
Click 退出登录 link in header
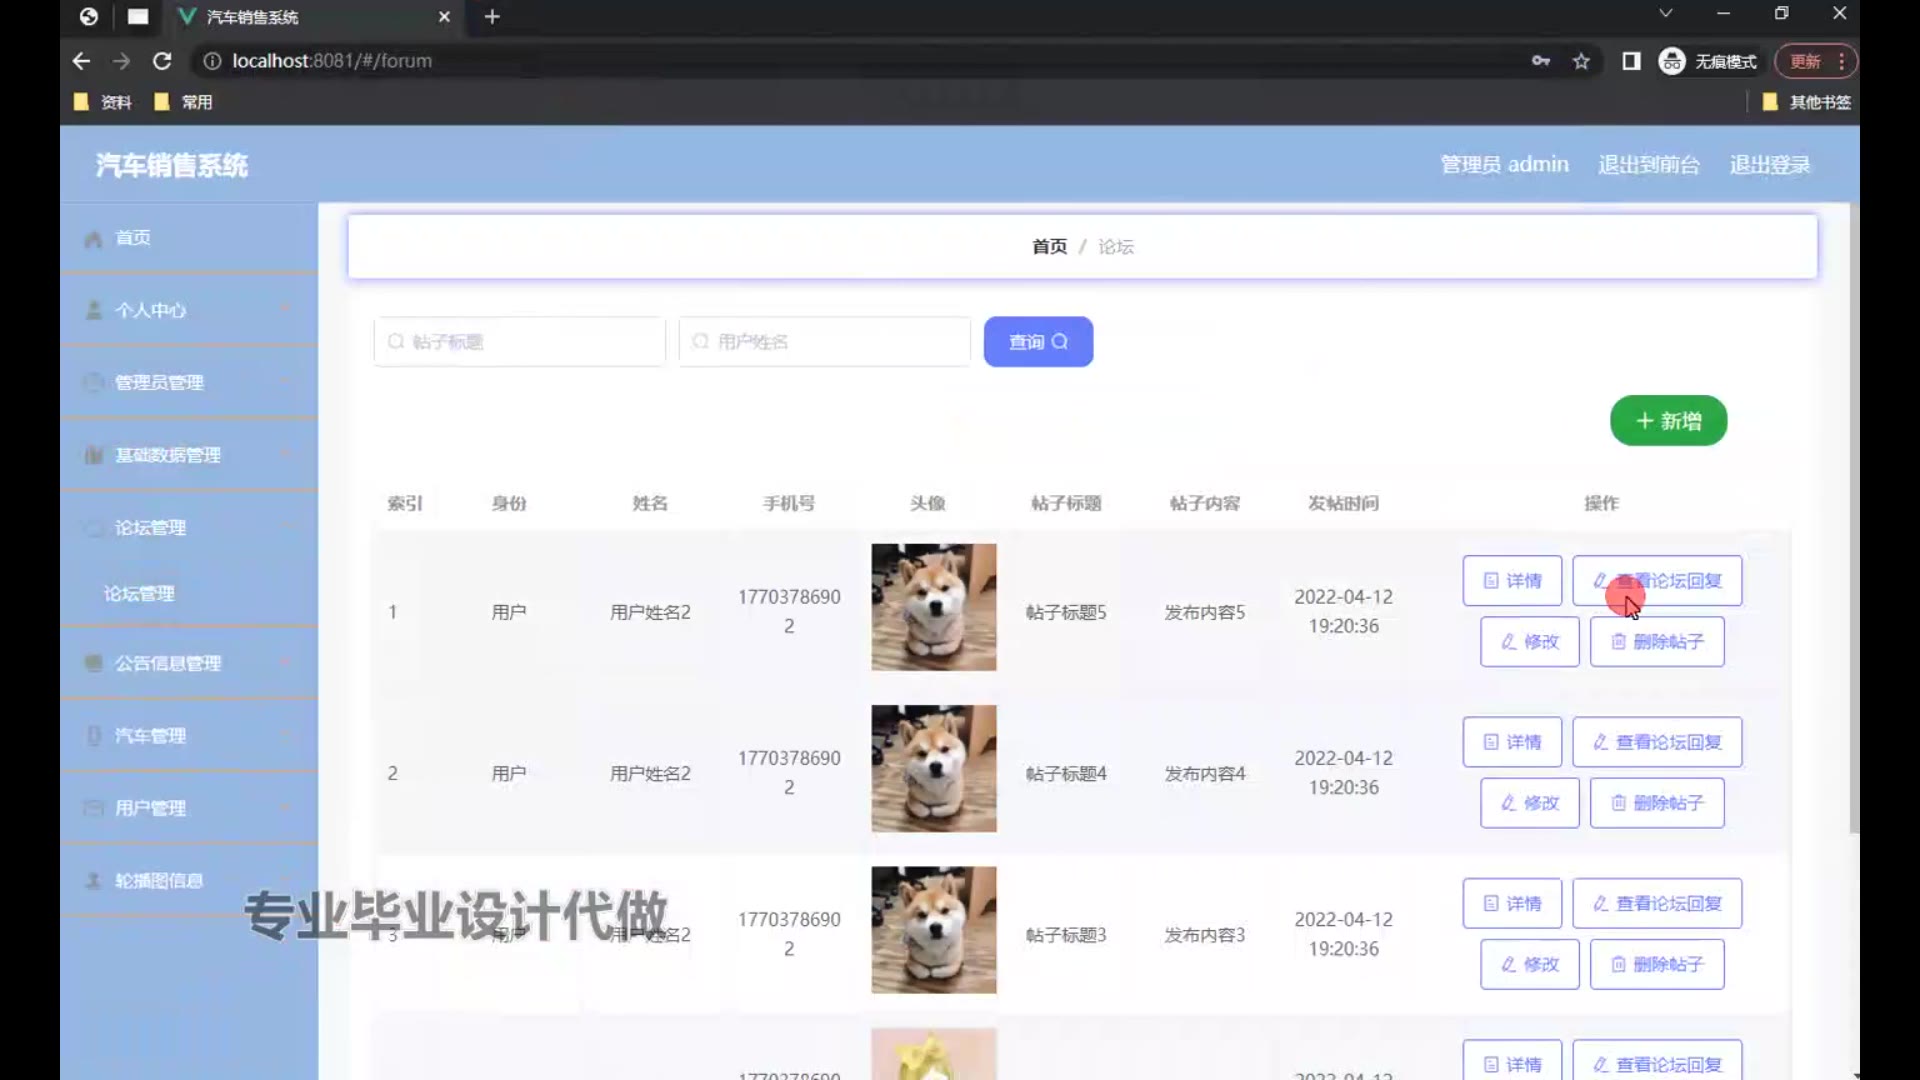[1769, 165]
